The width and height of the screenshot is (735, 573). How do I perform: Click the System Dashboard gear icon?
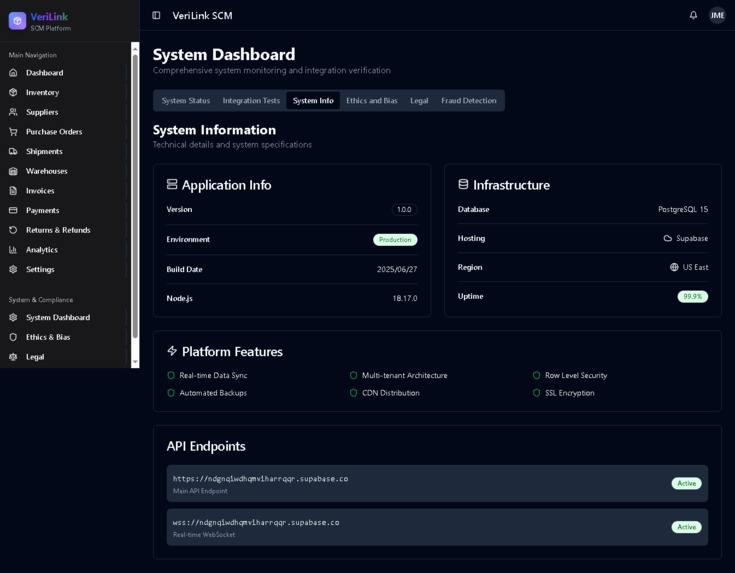(13, 317)
